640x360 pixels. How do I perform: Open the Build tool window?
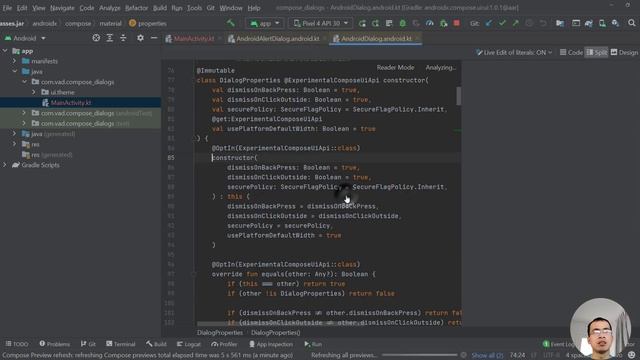(x=156, y=344)
